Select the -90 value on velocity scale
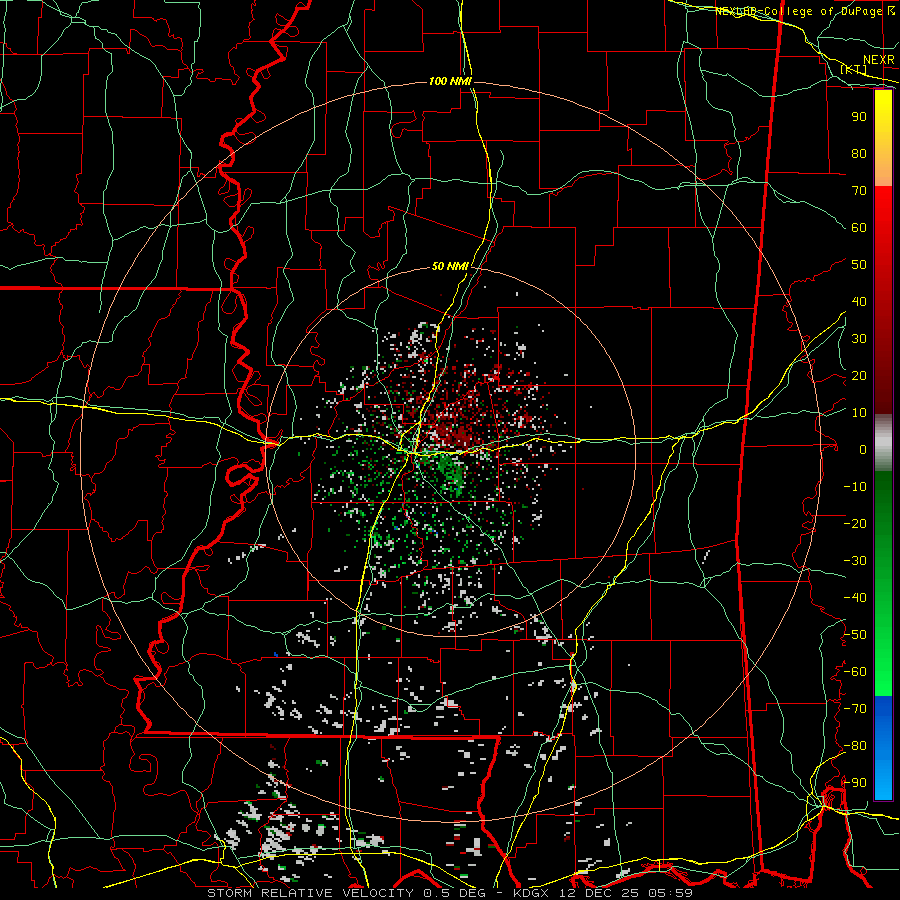Viewport: 900px width, 900px height. pos(855,783)
